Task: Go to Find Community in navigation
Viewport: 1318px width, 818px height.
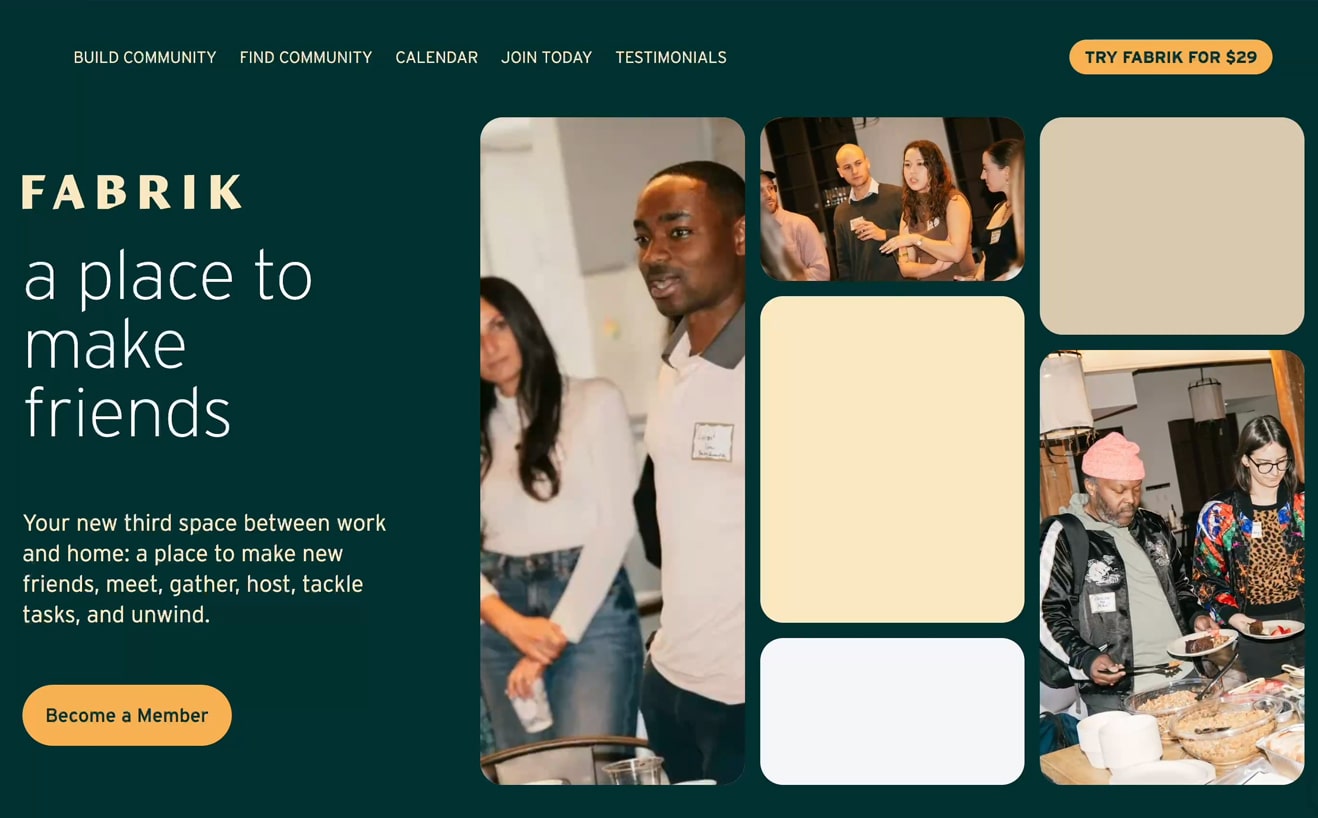Action: [306, 58]
